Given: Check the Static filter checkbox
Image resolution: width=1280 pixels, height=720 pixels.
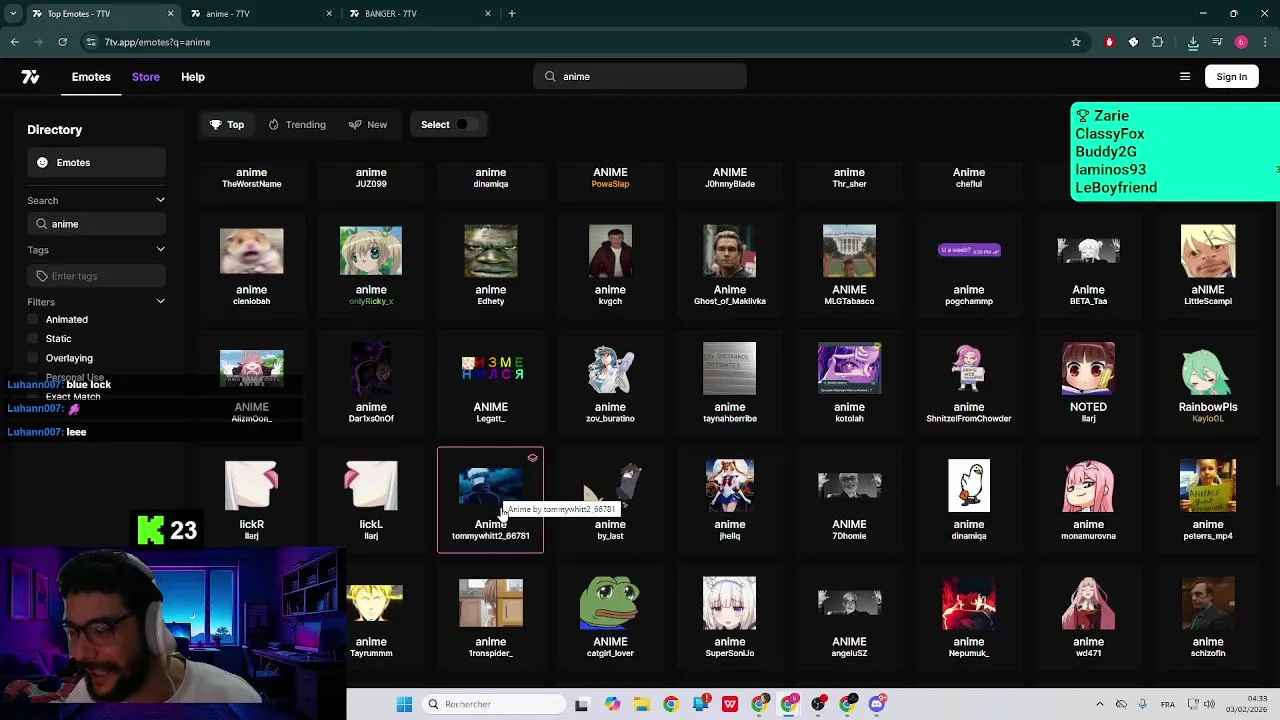Looking at the screenshot, I should [33, 339].
